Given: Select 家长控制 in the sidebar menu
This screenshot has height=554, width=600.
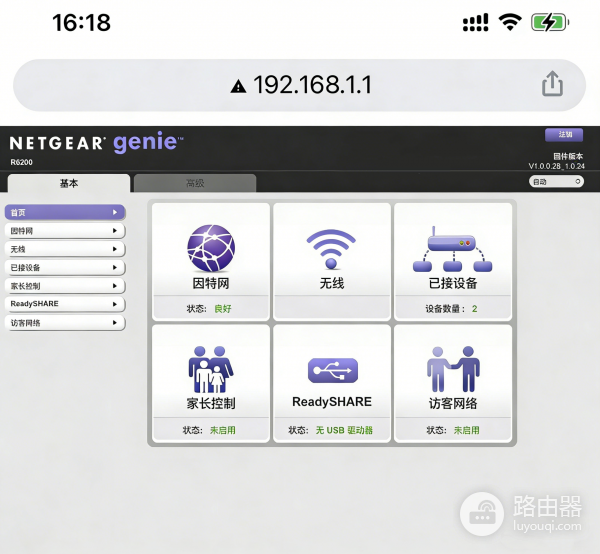Looking at the screenshot, I should click(x=65, y=286).
